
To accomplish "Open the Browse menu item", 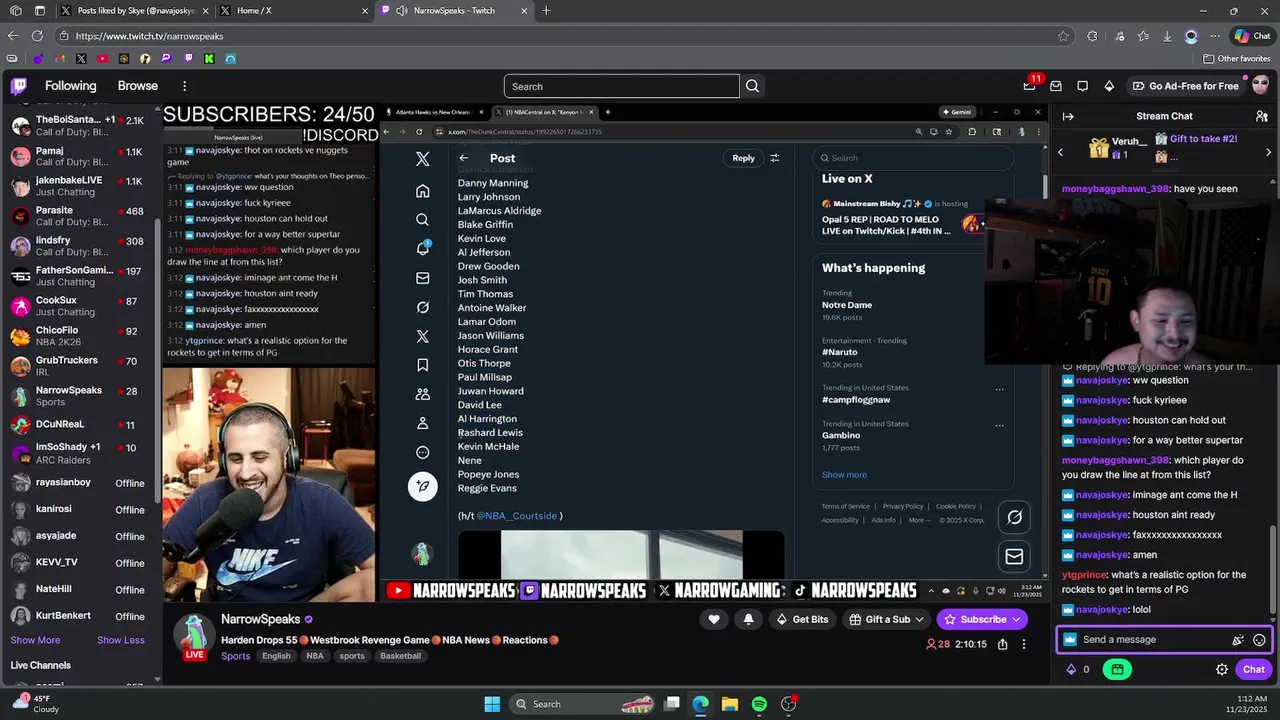I will pos(138,86).
